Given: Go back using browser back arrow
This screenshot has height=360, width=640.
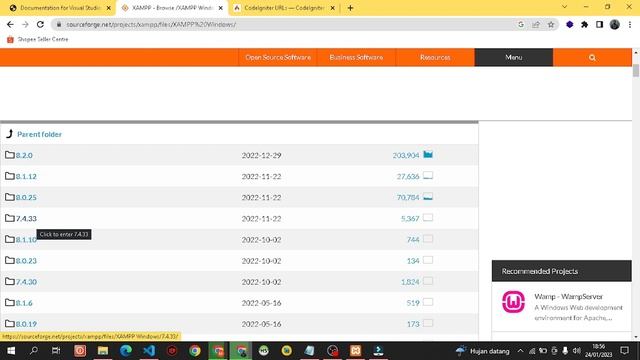Looking at the screenshot, I should (x=10, y=24).
